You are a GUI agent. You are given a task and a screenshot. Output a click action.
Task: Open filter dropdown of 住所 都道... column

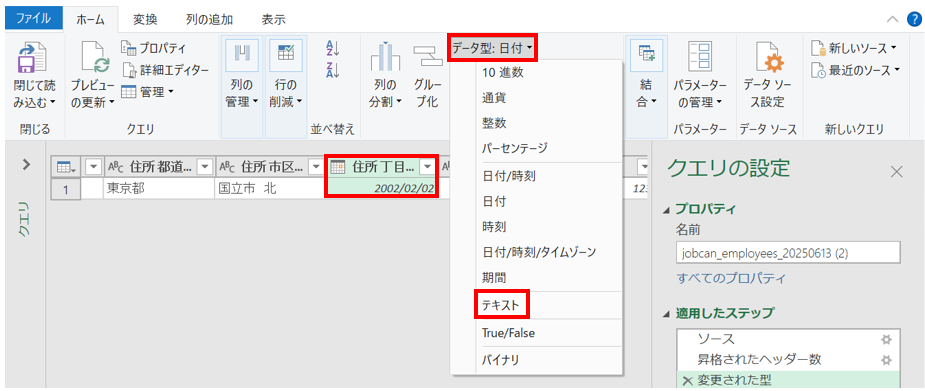(x=205, y=168)
